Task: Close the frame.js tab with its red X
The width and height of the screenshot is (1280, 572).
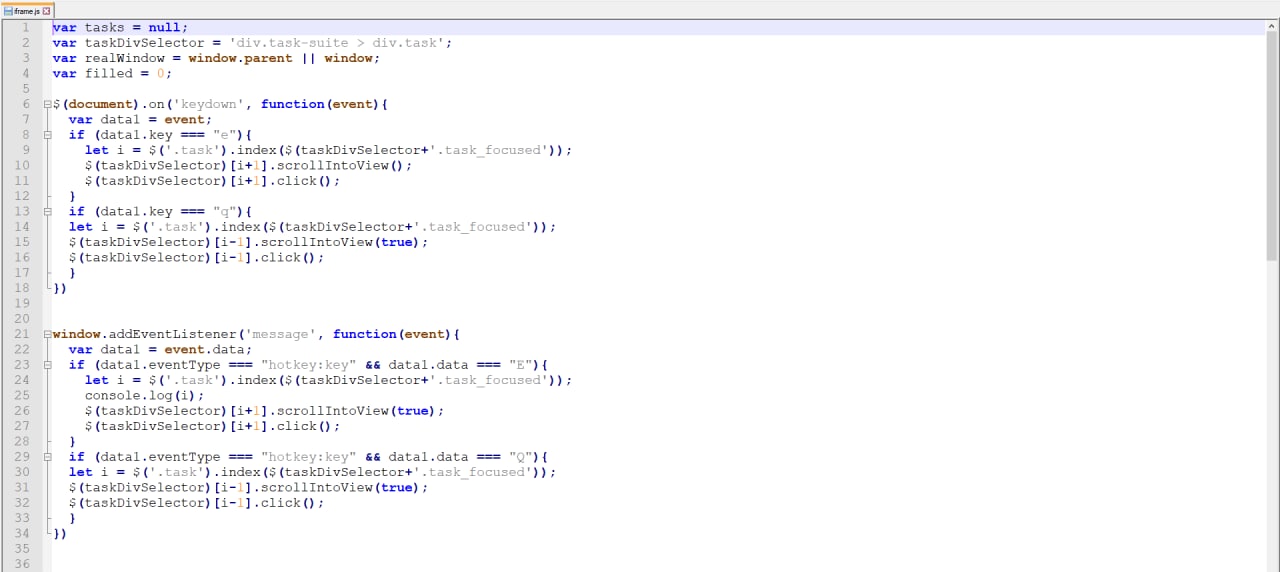Action: tap(47, 10)
